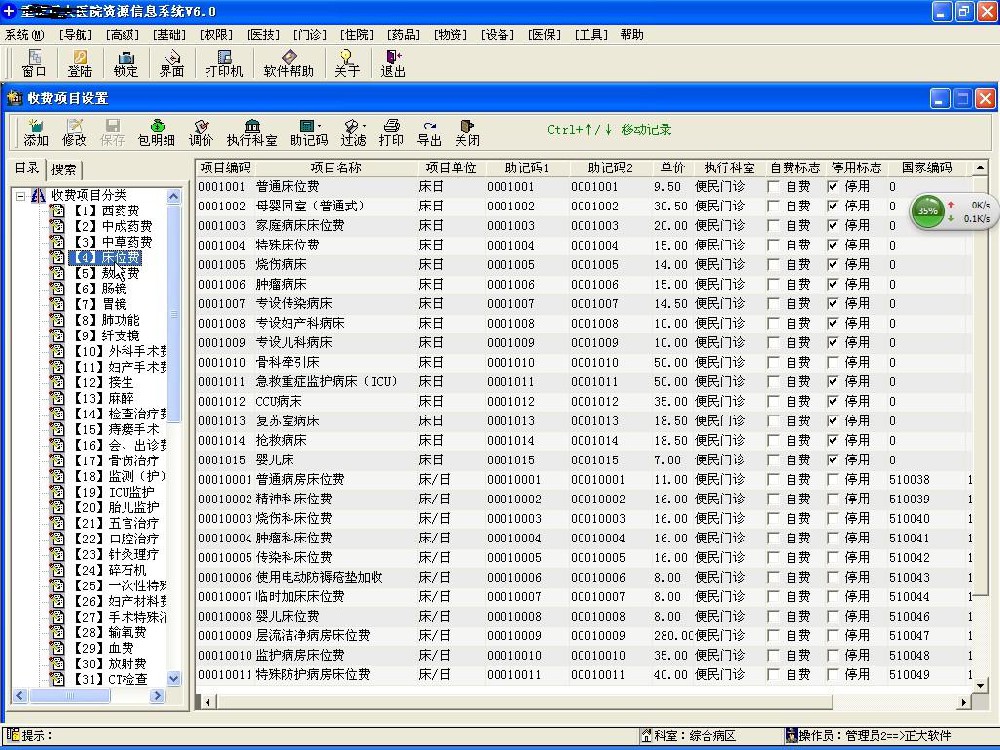Sort by 单价 column header
This screenshot has width=1000, height=750.
pos(673,168)
